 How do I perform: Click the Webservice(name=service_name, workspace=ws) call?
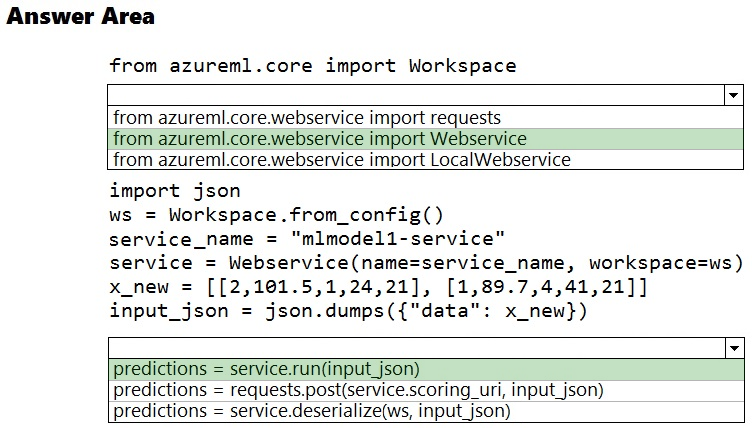[486, 263]
